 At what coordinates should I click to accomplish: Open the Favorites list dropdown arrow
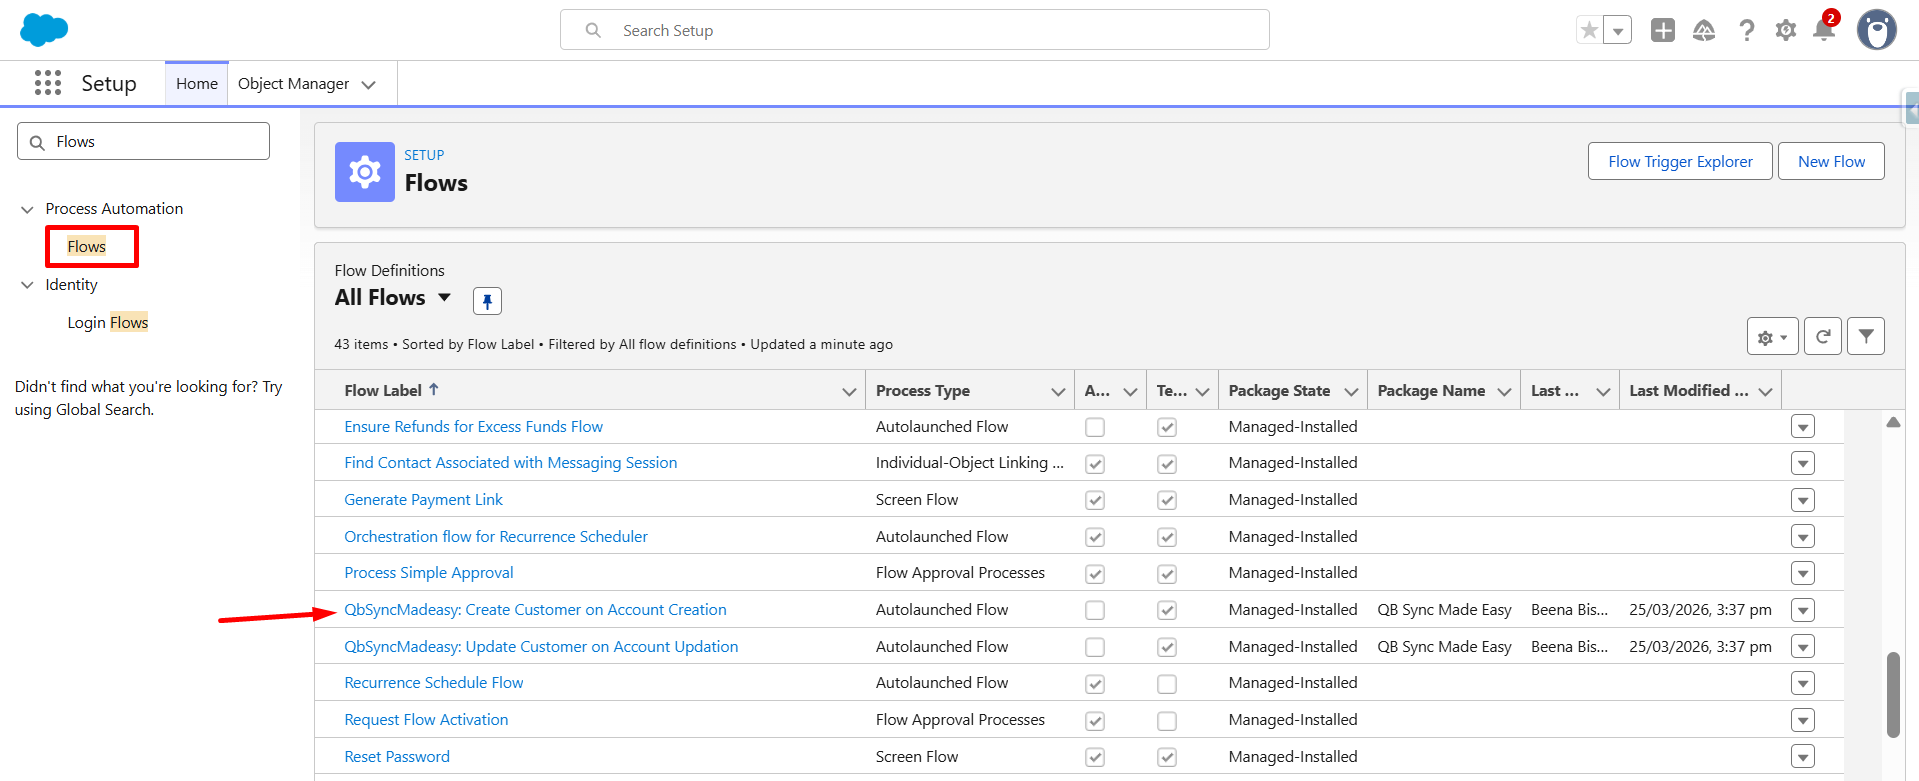1618,30
